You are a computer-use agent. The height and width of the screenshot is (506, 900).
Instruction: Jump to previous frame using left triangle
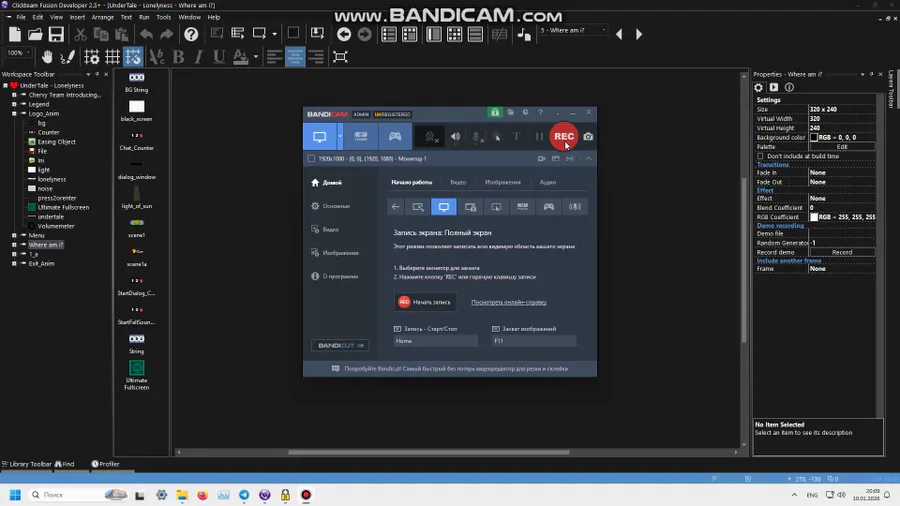[x=619, y=34]
